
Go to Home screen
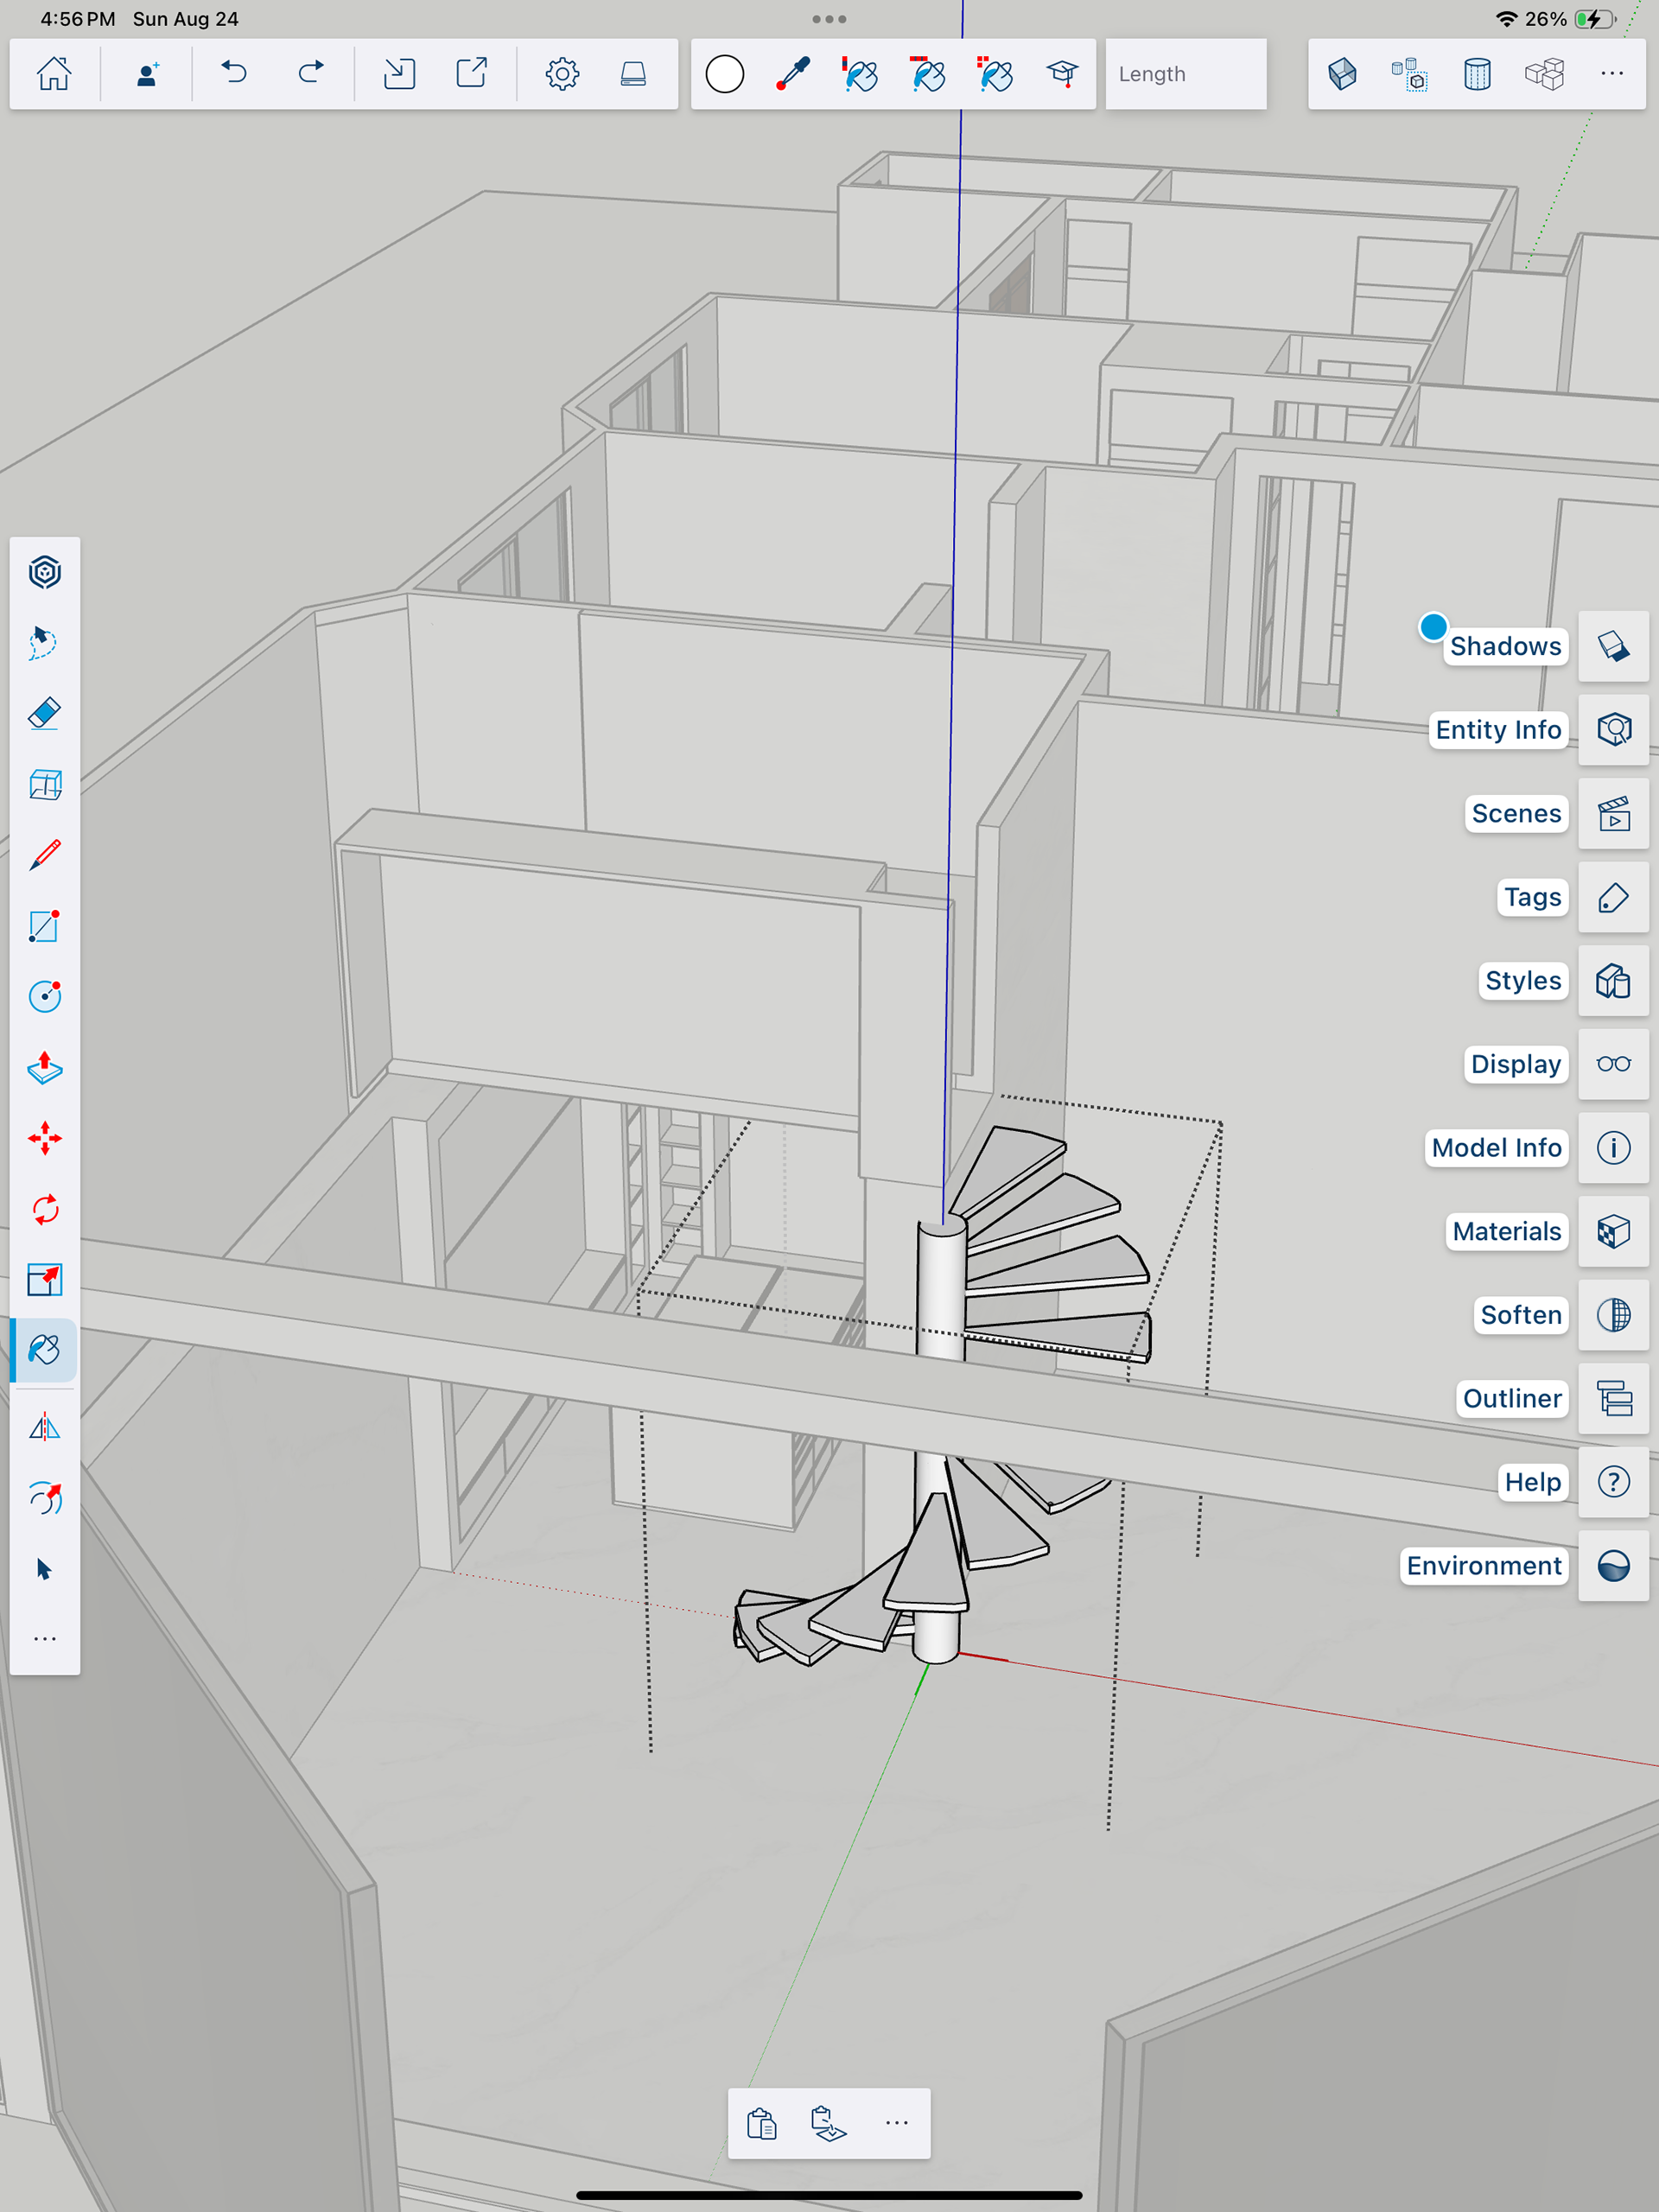54,74
